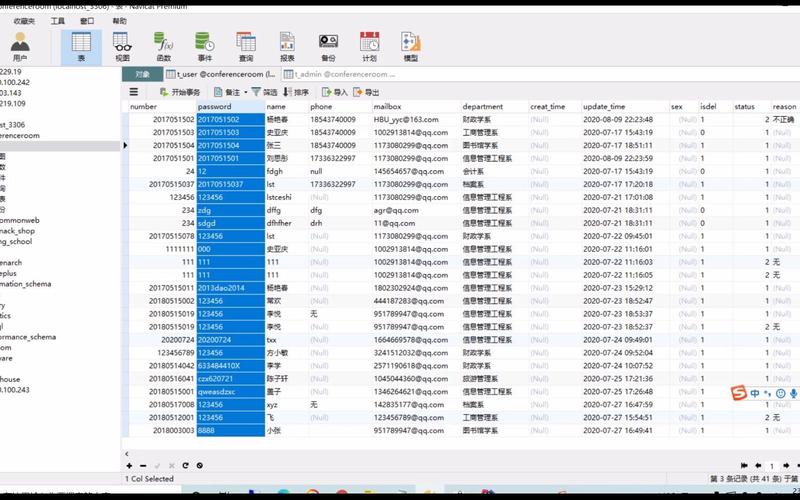Open the 备份 (Backup) toolbar icon

[x=328, y=47]
